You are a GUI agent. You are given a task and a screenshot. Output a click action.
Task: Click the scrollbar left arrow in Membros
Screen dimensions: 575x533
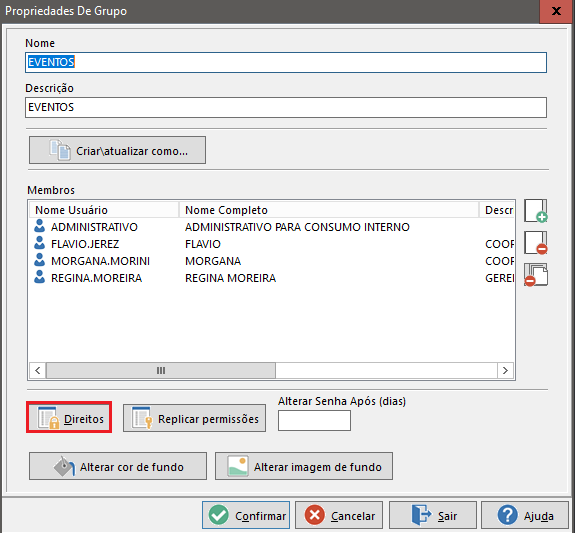point(37,370)
